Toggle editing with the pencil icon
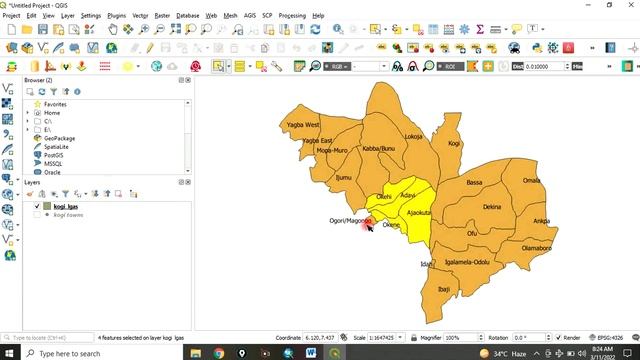This screenshot has width=640, height=360. 150,48
